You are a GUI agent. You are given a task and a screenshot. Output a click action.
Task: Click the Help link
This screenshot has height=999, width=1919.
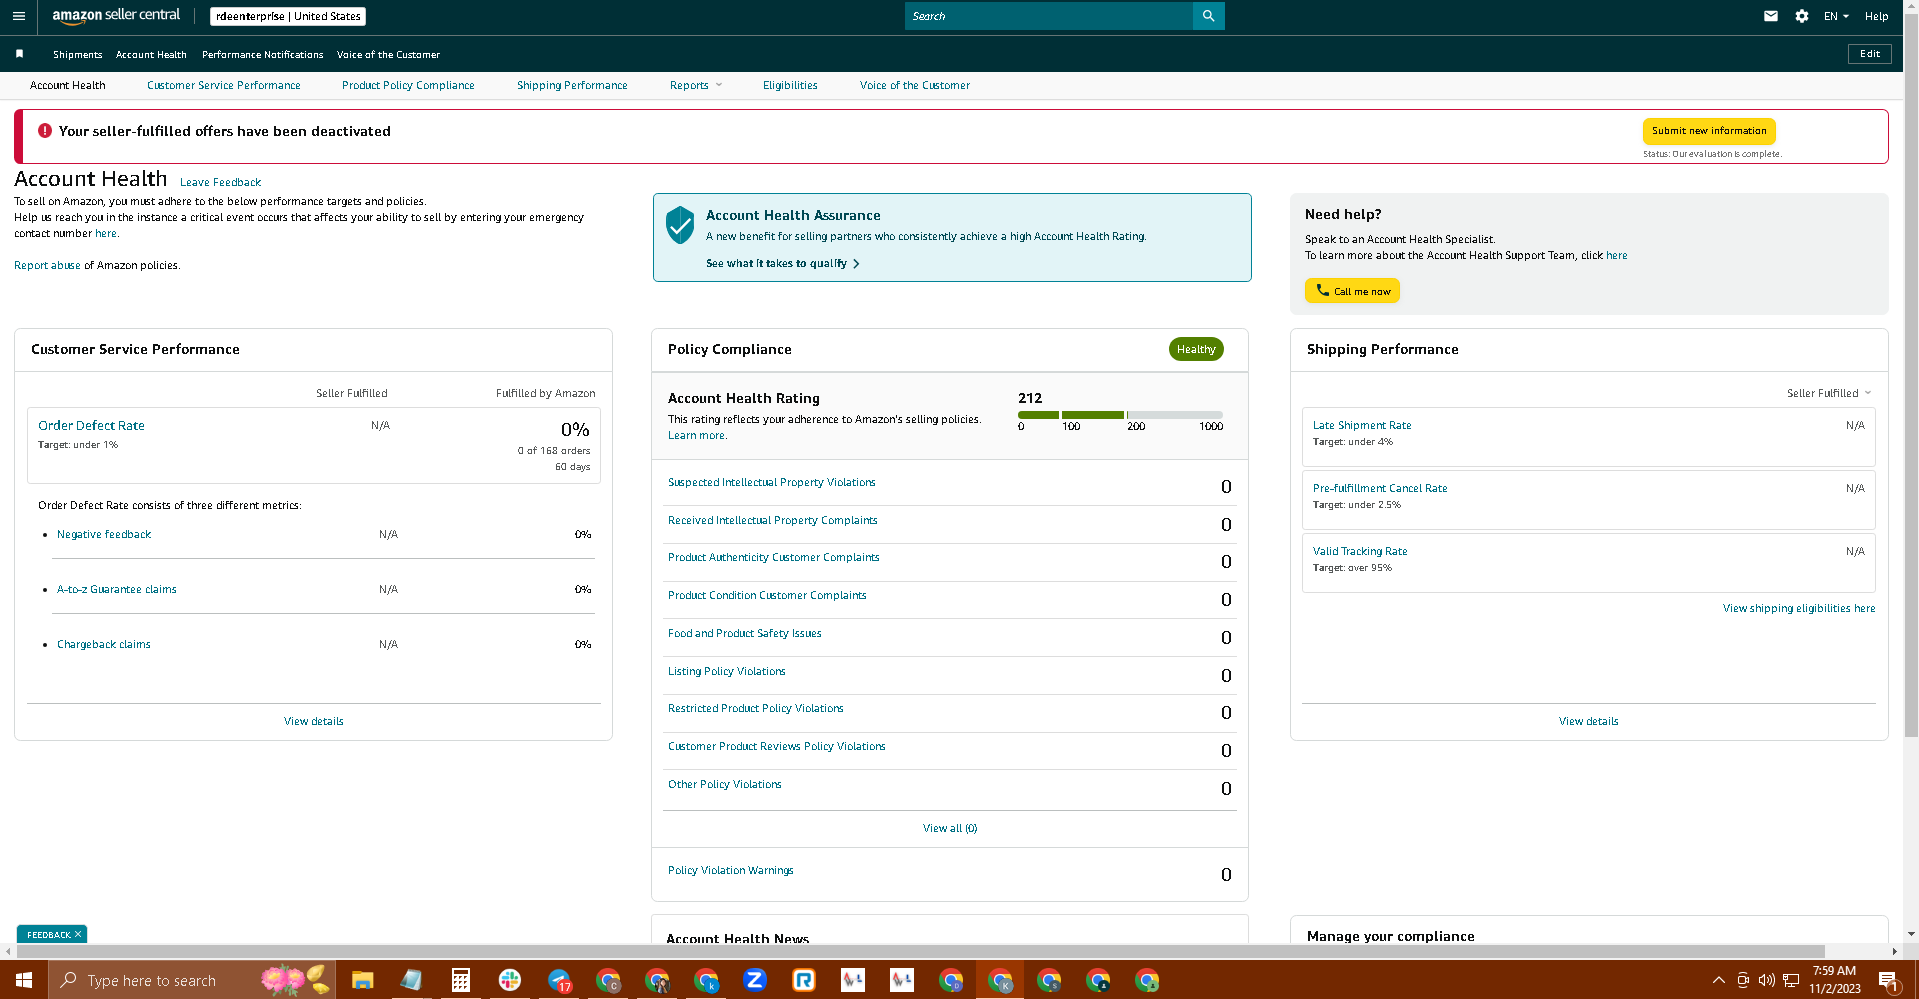click(x=1876, y=16)
